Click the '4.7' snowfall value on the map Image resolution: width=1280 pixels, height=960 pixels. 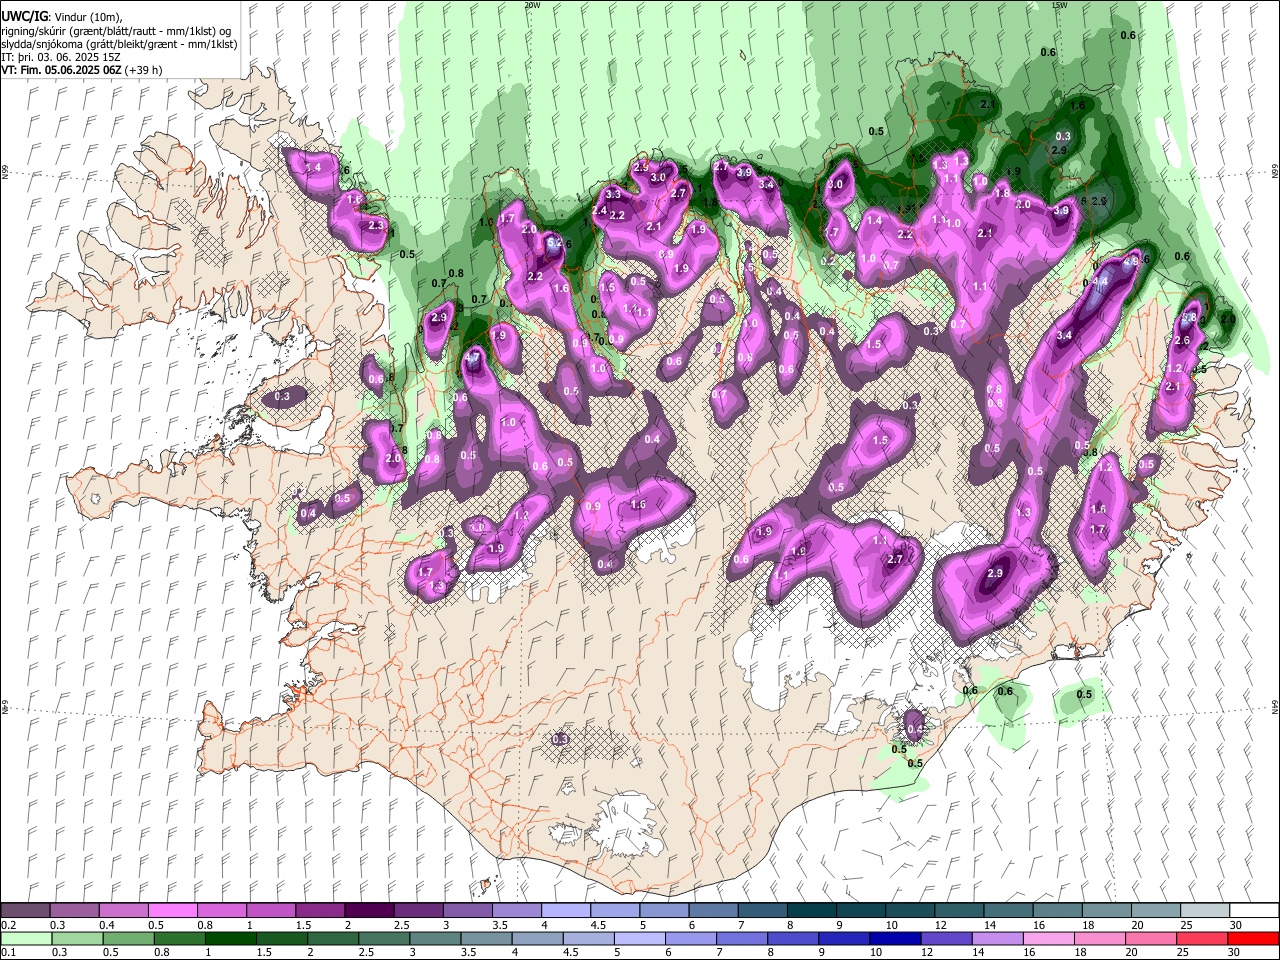point(474,357)
